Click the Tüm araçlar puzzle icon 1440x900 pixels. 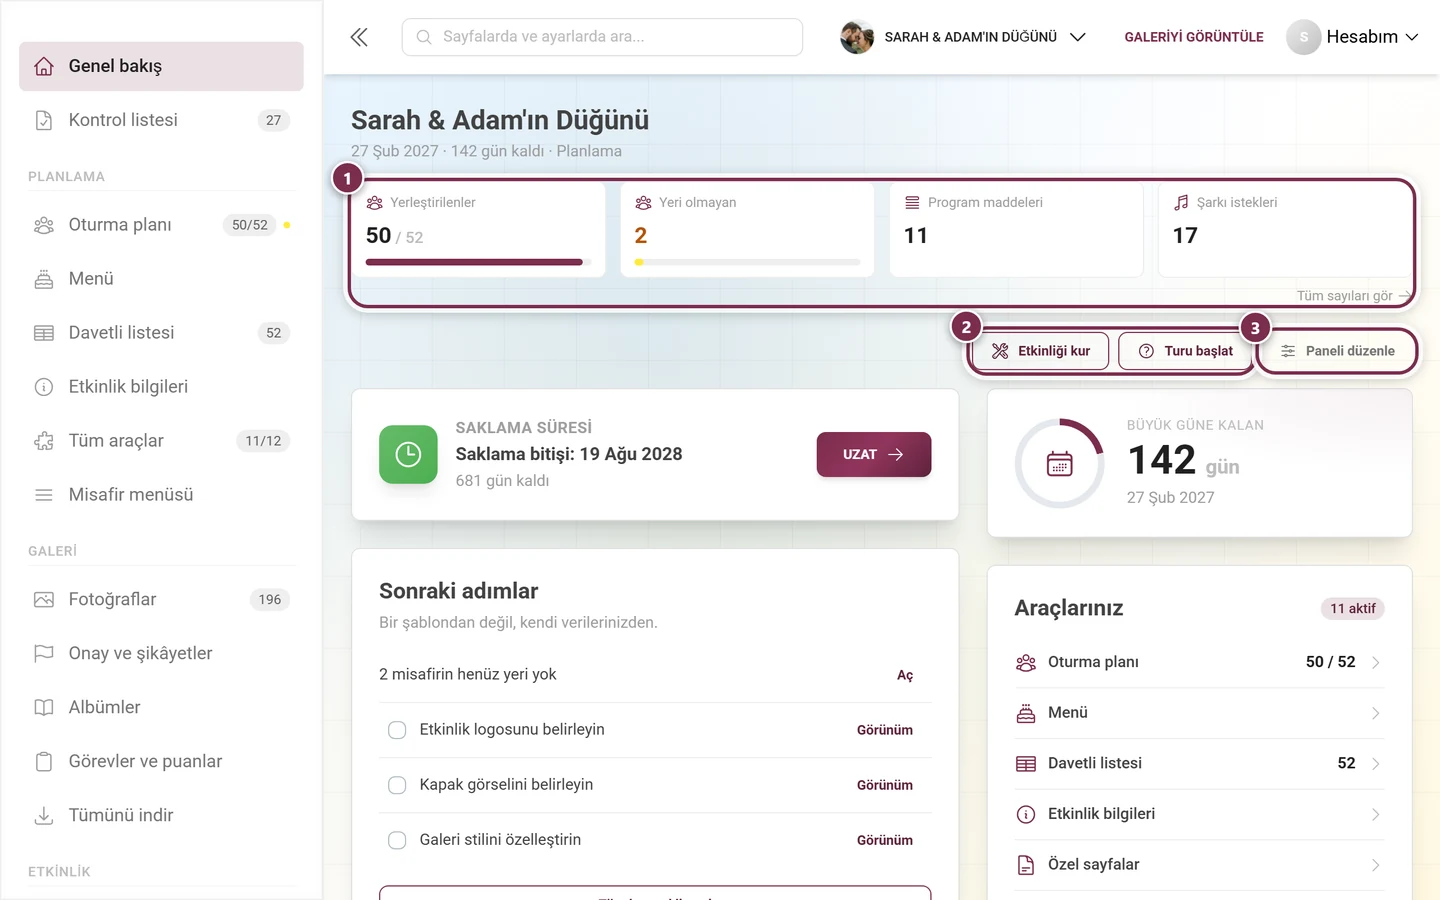click(44, 441)
